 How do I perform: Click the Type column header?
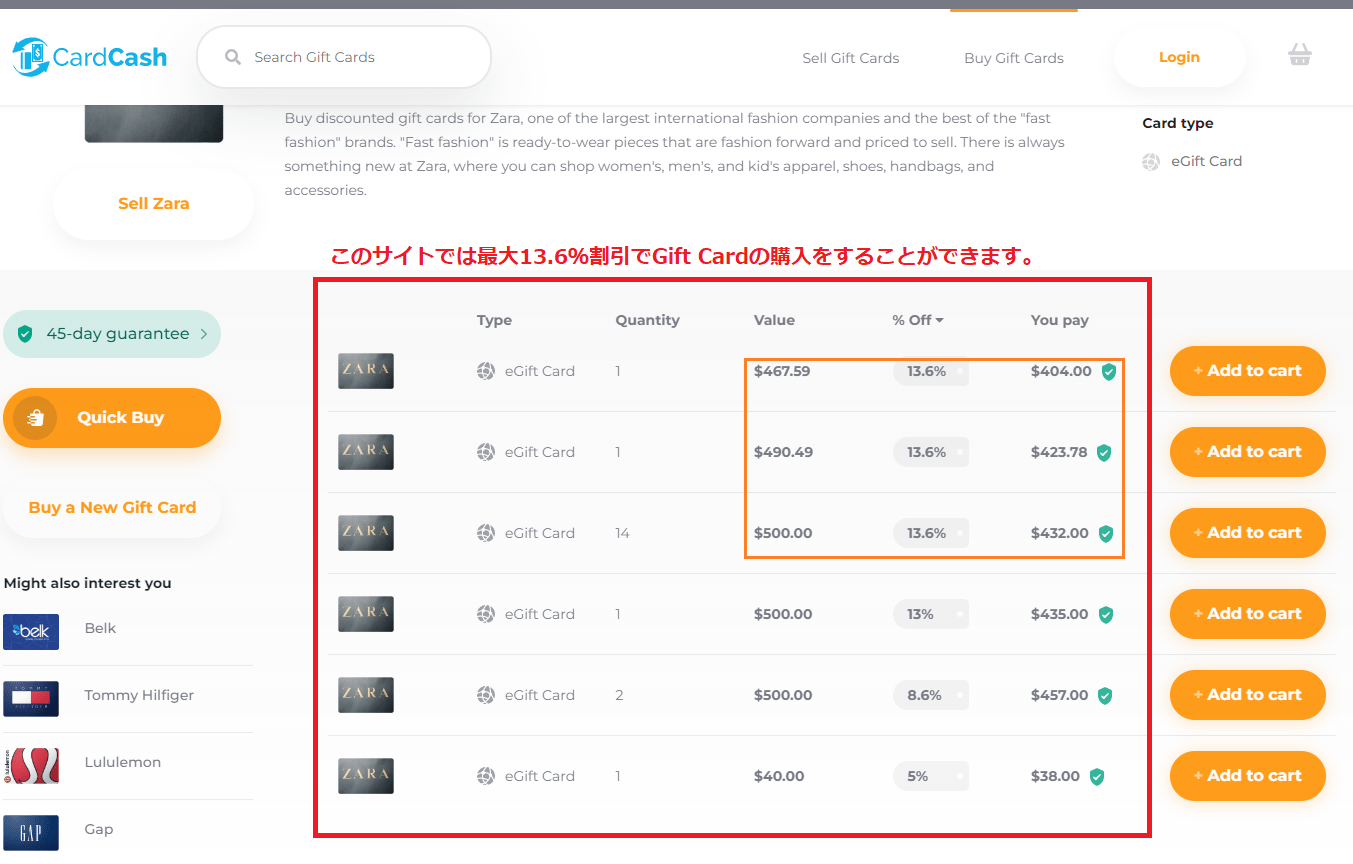(494, 320)
